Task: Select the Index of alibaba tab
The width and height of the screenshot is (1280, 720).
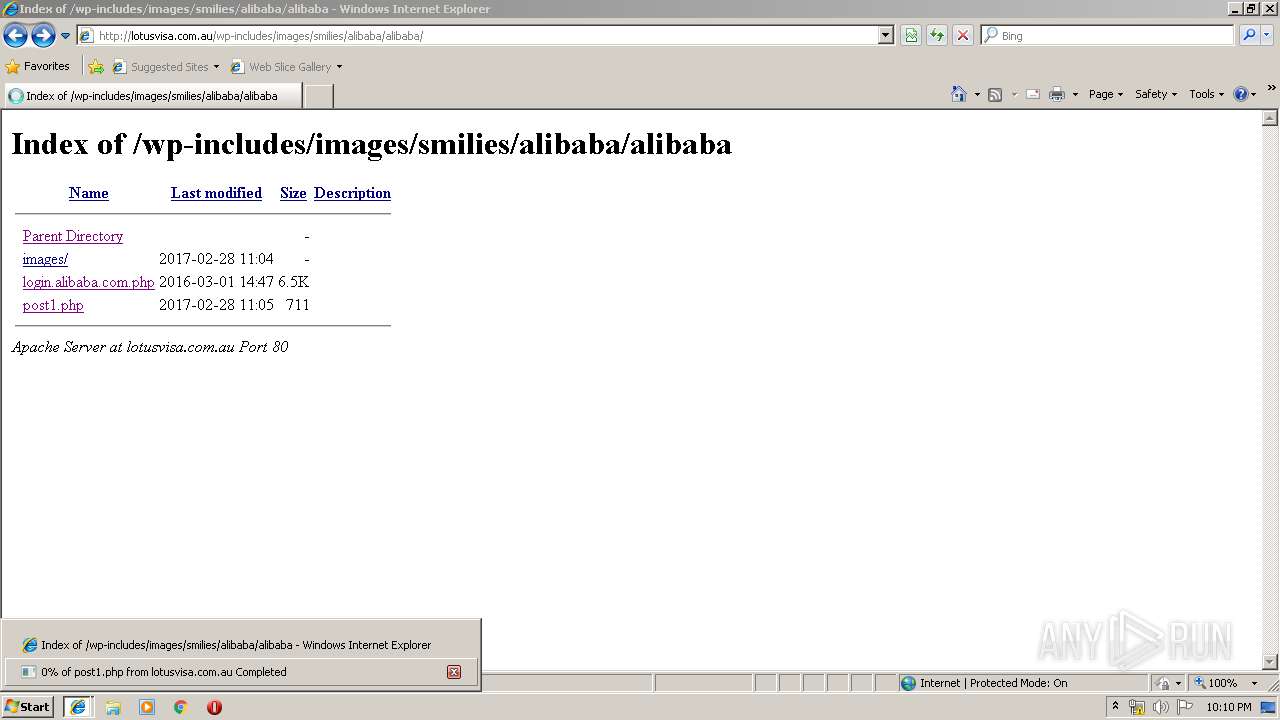Action: pos(153,96)
